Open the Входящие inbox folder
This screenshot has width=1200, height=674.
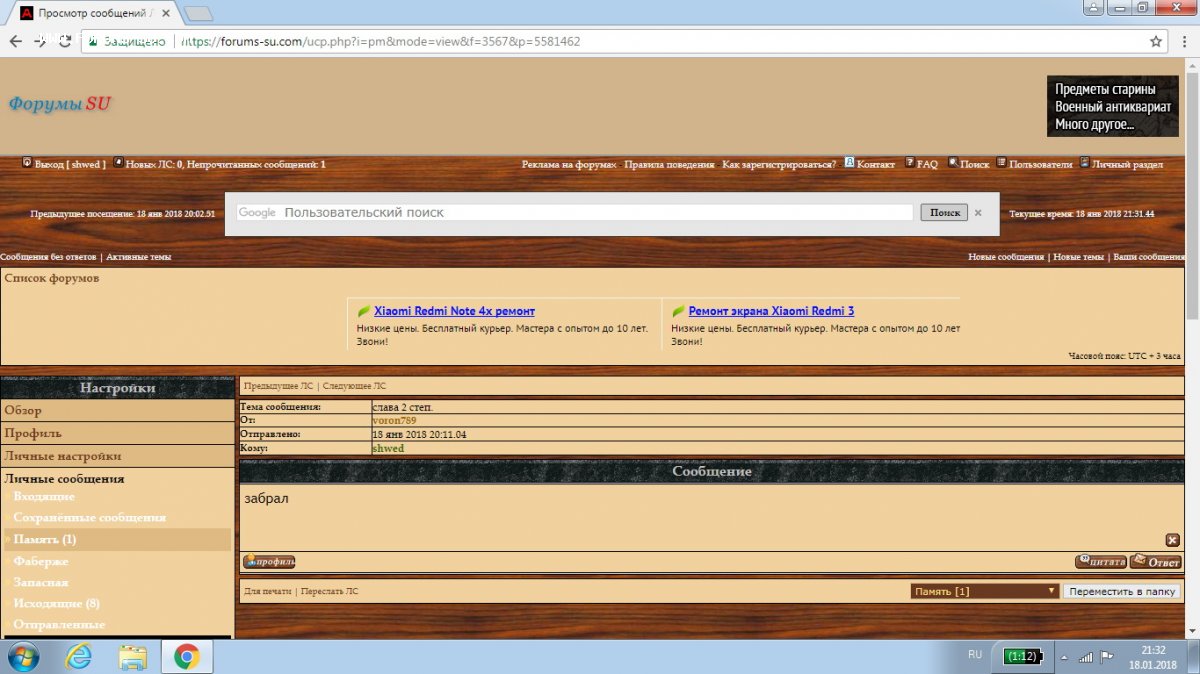(44, 497)
